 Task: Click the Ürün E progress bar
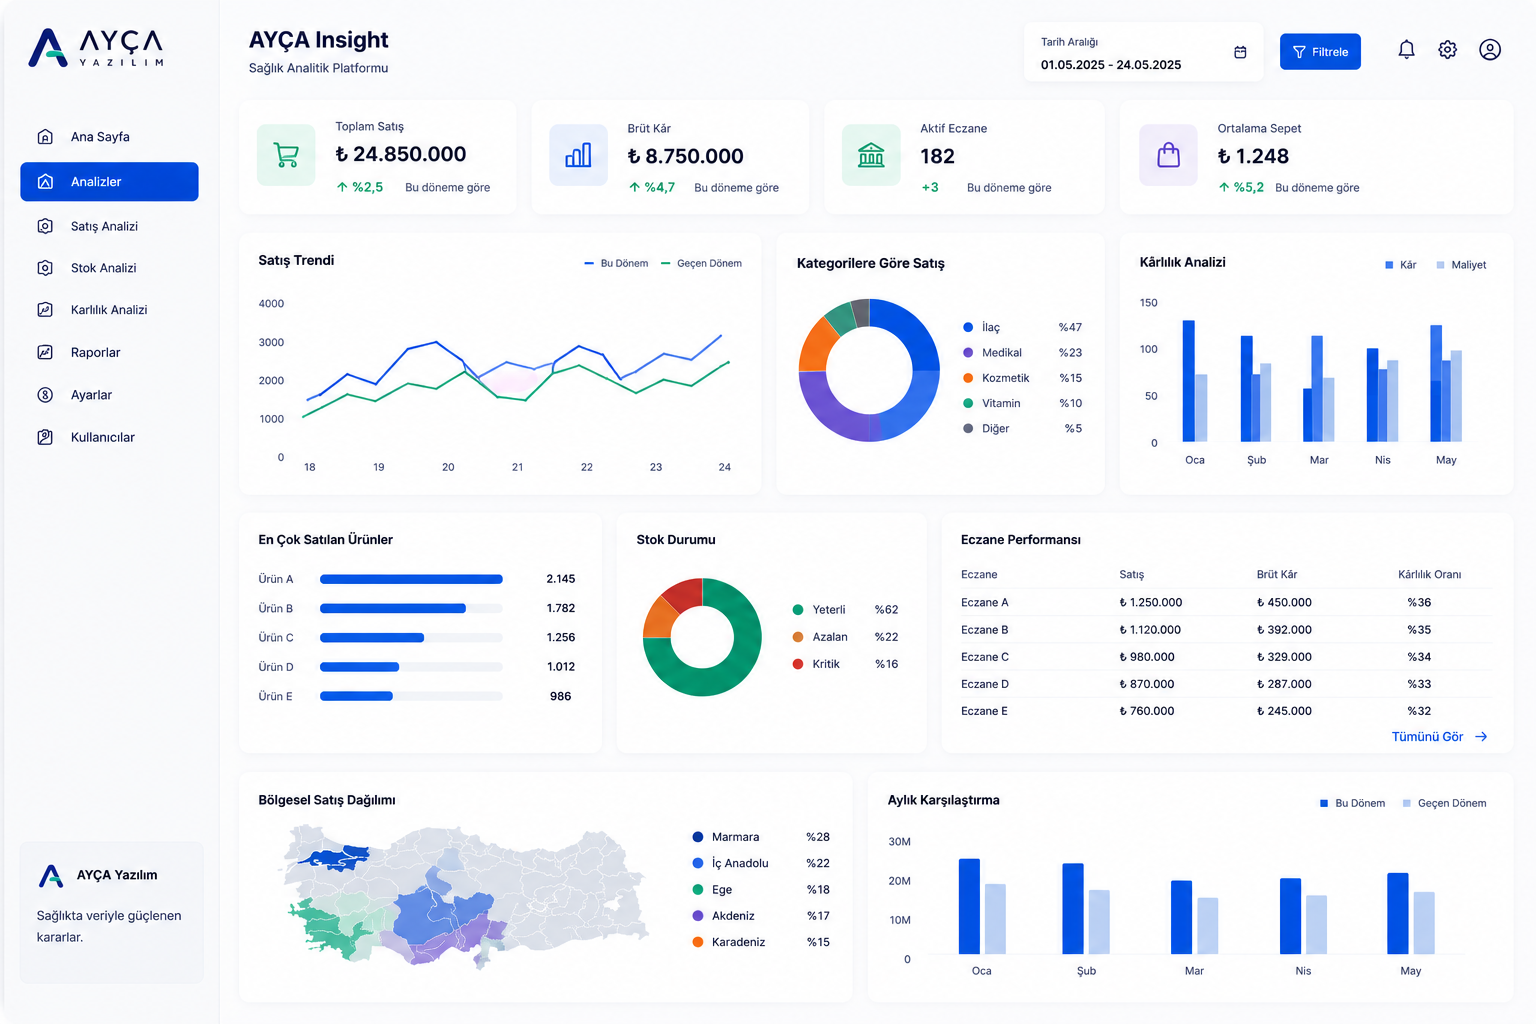pyautogui.click(x=411, y=696)
